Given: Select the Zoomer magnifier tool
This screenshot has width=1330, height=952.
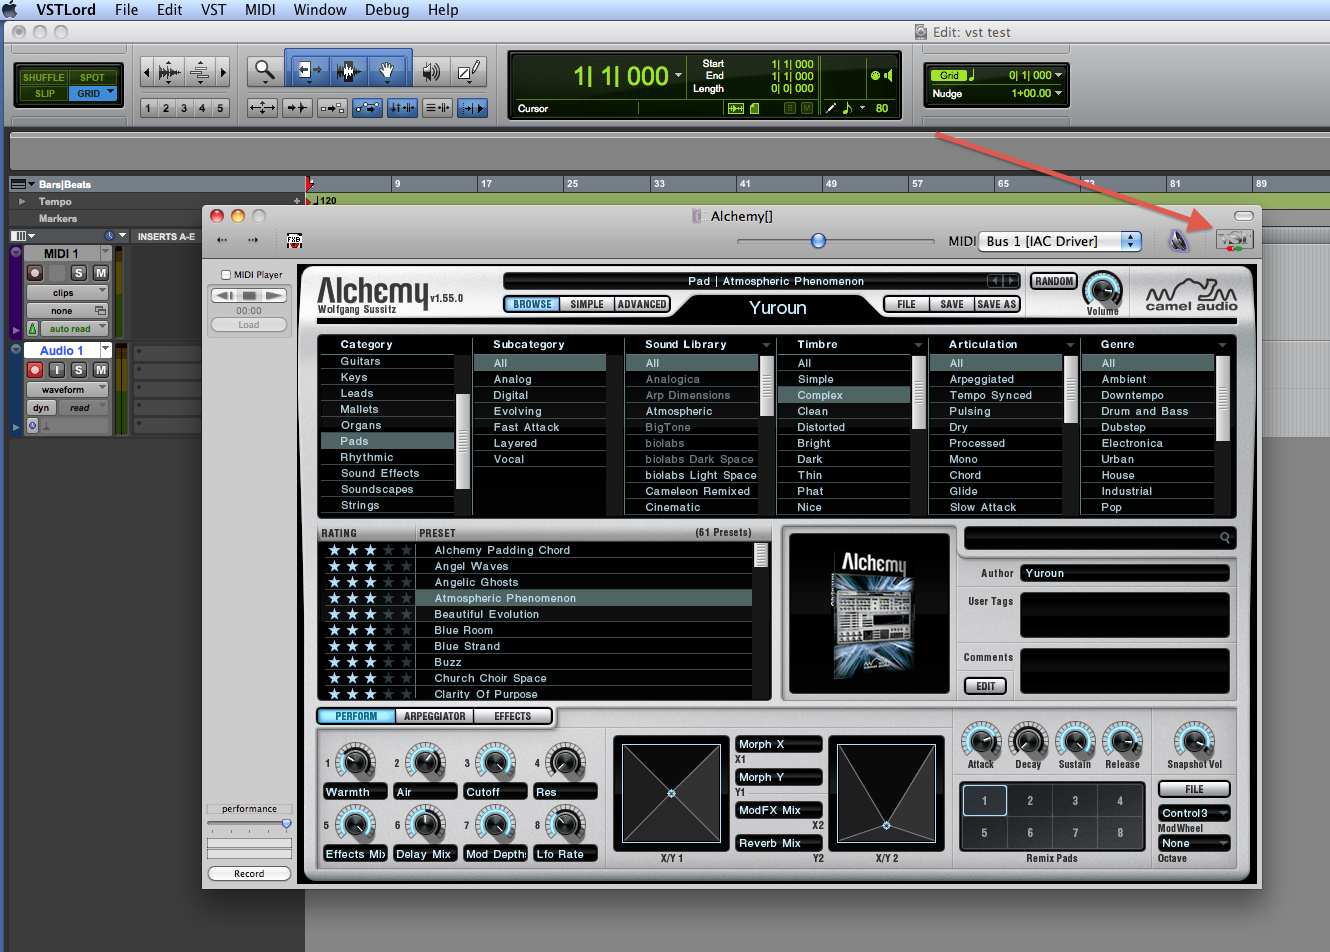Looking at the screenshot, I should tap(265, 72).
